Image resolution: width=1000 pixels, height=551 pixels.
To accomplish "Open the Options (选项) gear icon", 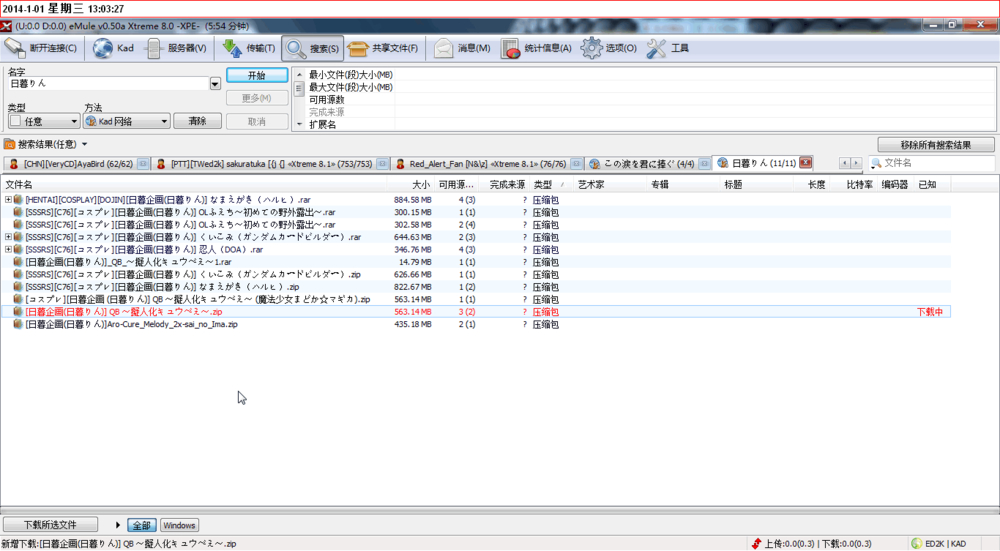I will [x=591, y=48].
